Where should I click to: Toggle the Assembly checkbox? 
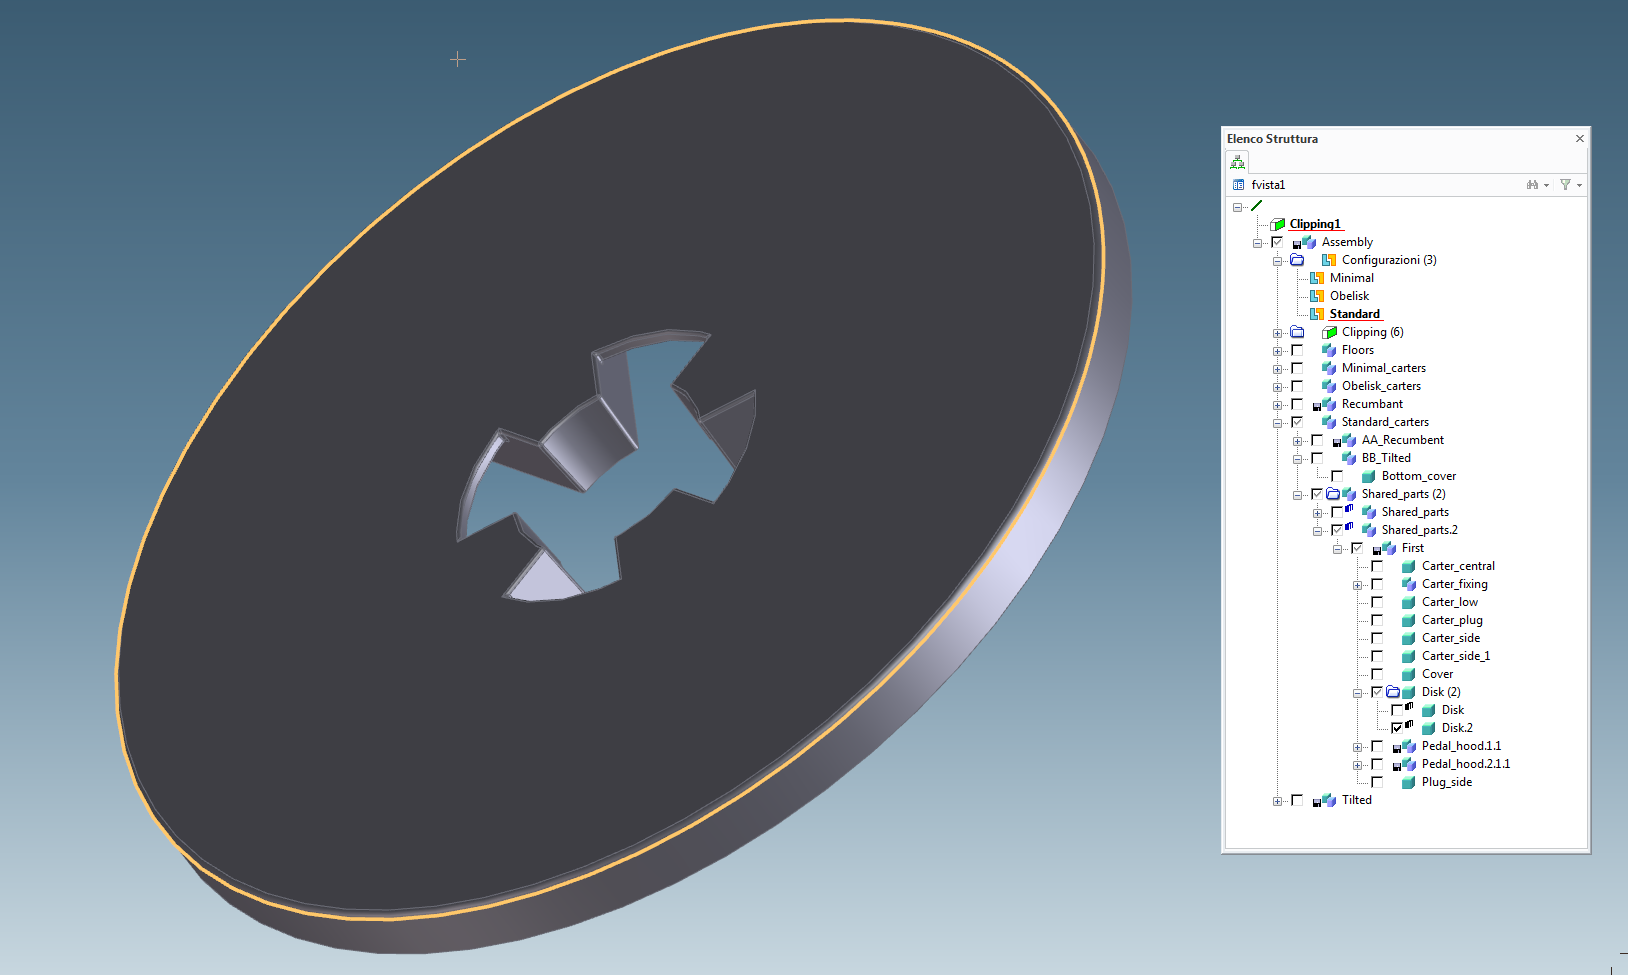pyautogui.click(x=1277, y=242)
